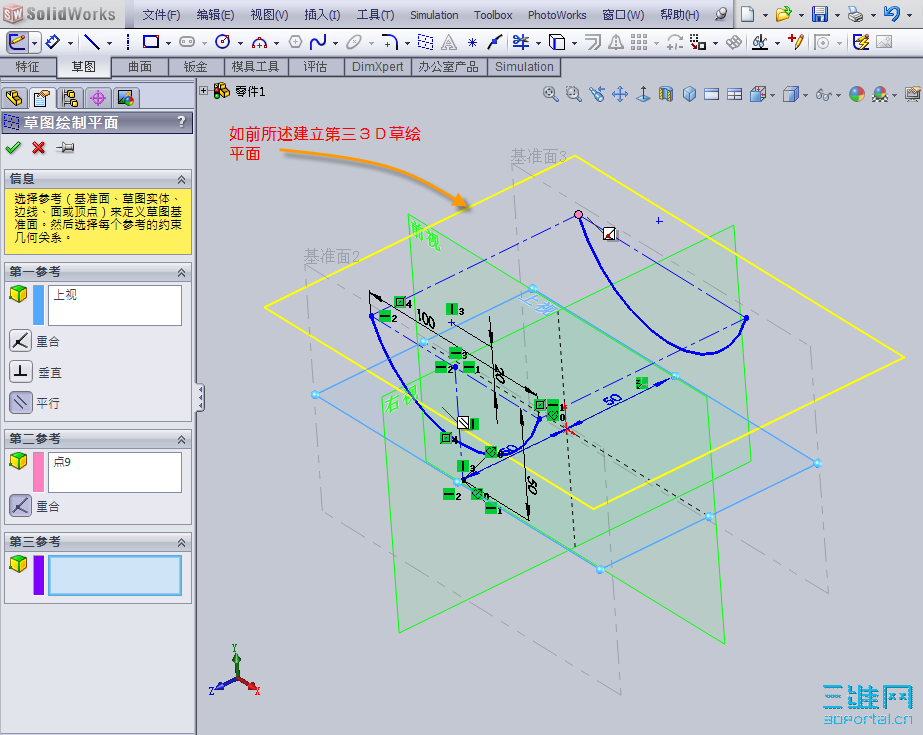Image resolution: width=923 pixels, height=735 pixels.
Task: Select the Centerpoint Arc tool
Action: (x=259, y=42)
